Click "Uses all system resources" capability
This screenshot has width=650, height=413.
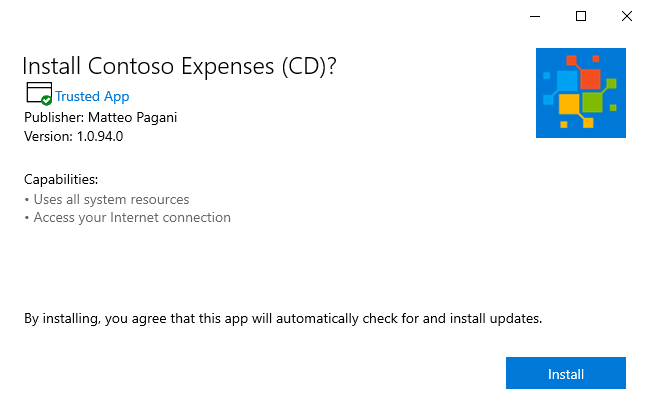click(111, 199)
